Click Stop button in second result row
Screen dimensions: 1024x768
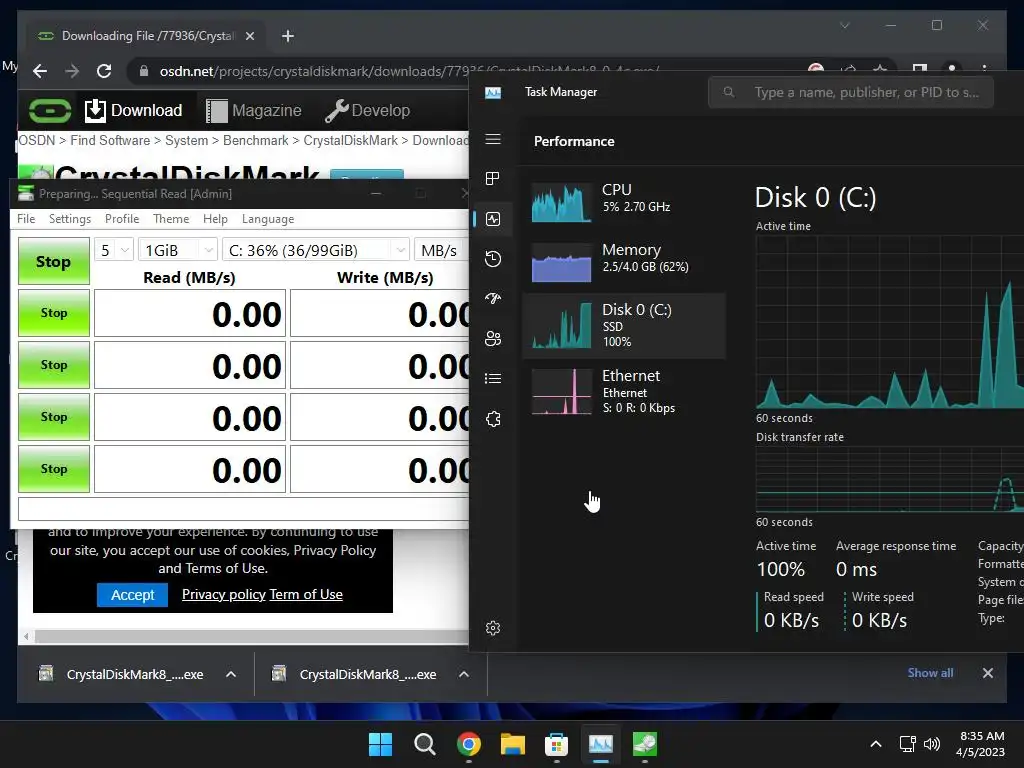[x=54, y=365]
